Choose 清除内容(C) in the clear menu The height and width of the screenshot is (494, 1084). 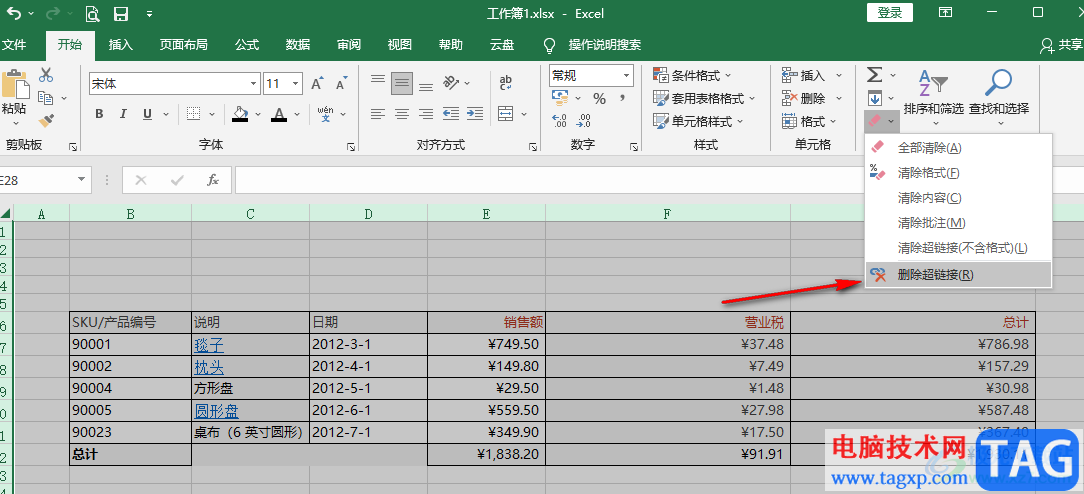pos(958,198)
